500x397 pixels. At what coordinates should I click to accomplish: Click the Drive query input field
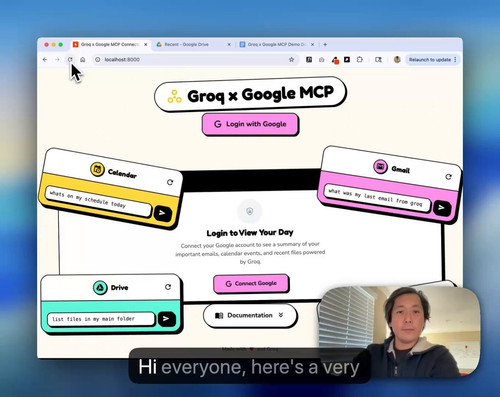click(101, 319)
